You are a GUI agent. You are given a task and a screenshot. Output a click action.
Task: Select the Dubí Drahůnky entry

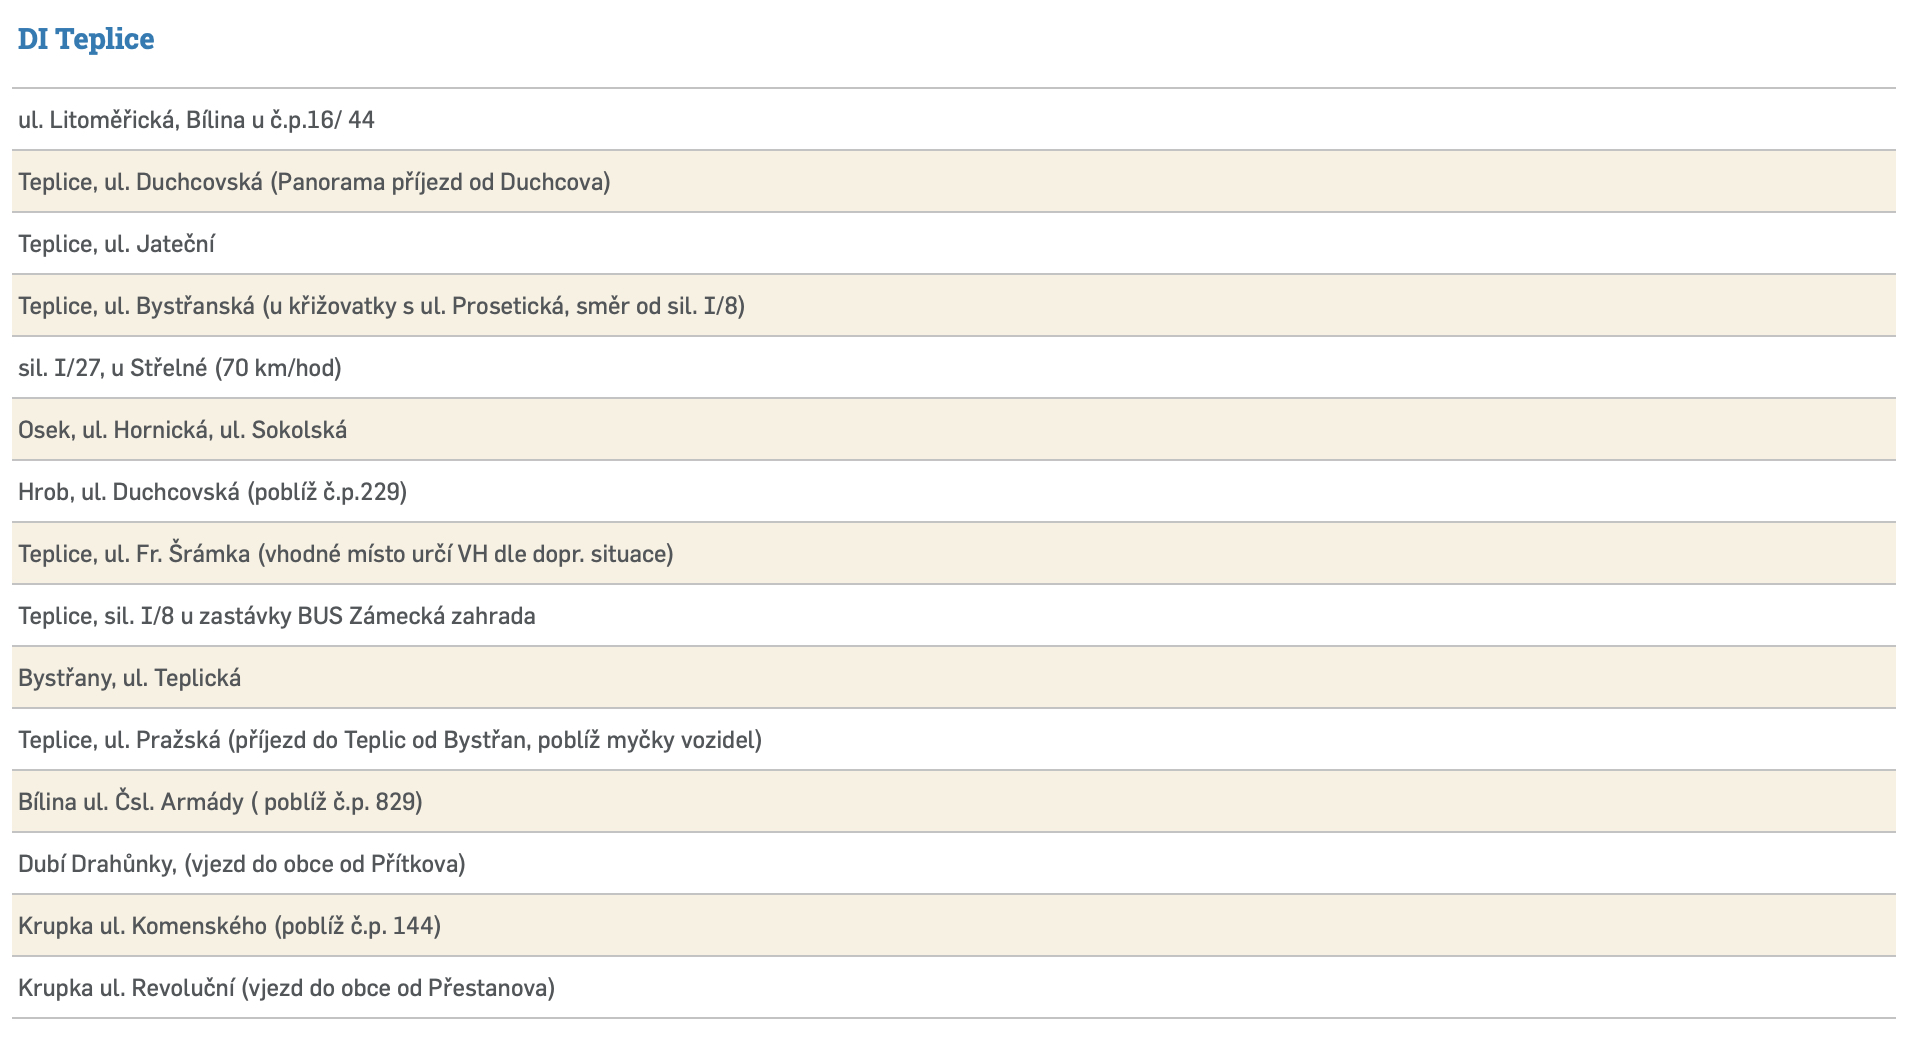242,864
